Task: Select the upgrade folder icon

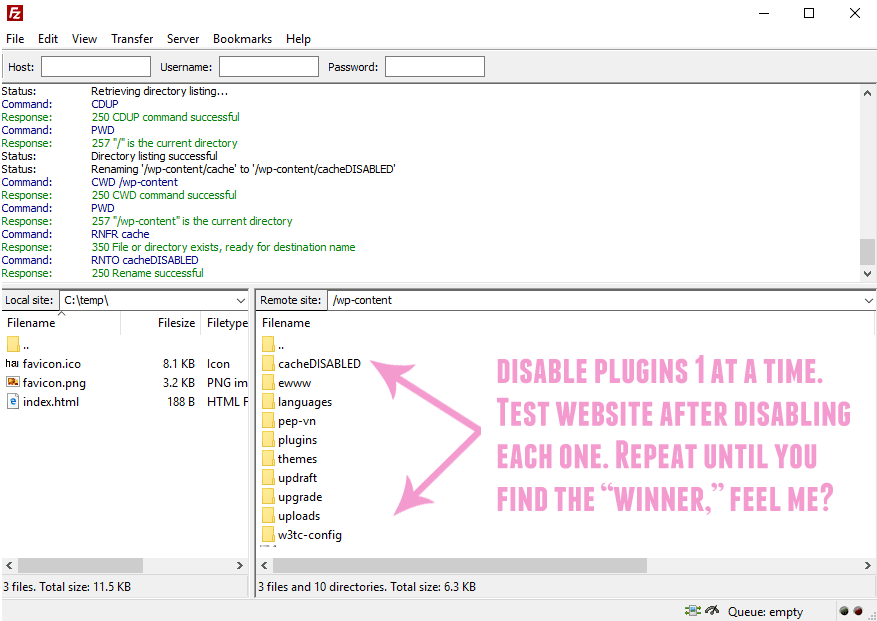Action: pos(268,497)
